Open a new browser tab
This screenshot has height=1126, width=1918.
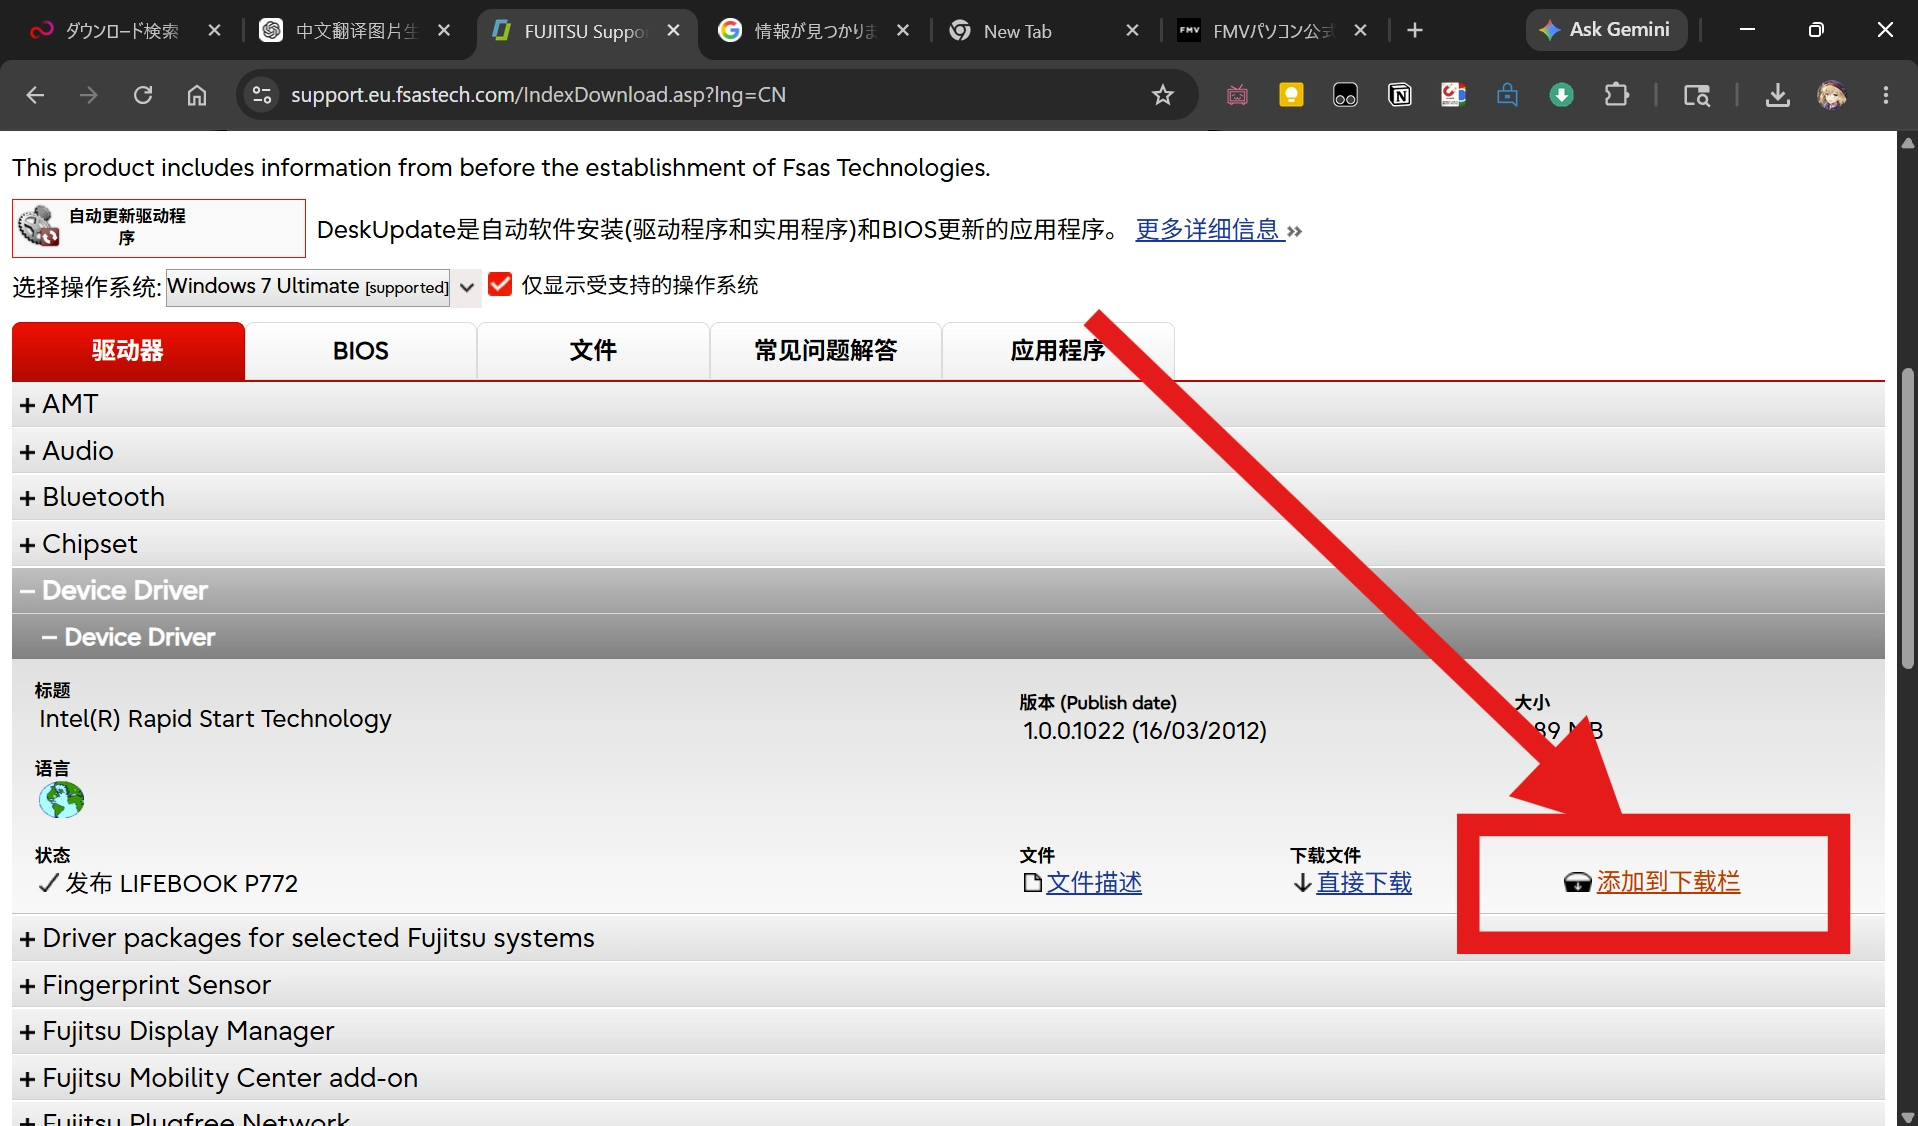[1414, 31]
